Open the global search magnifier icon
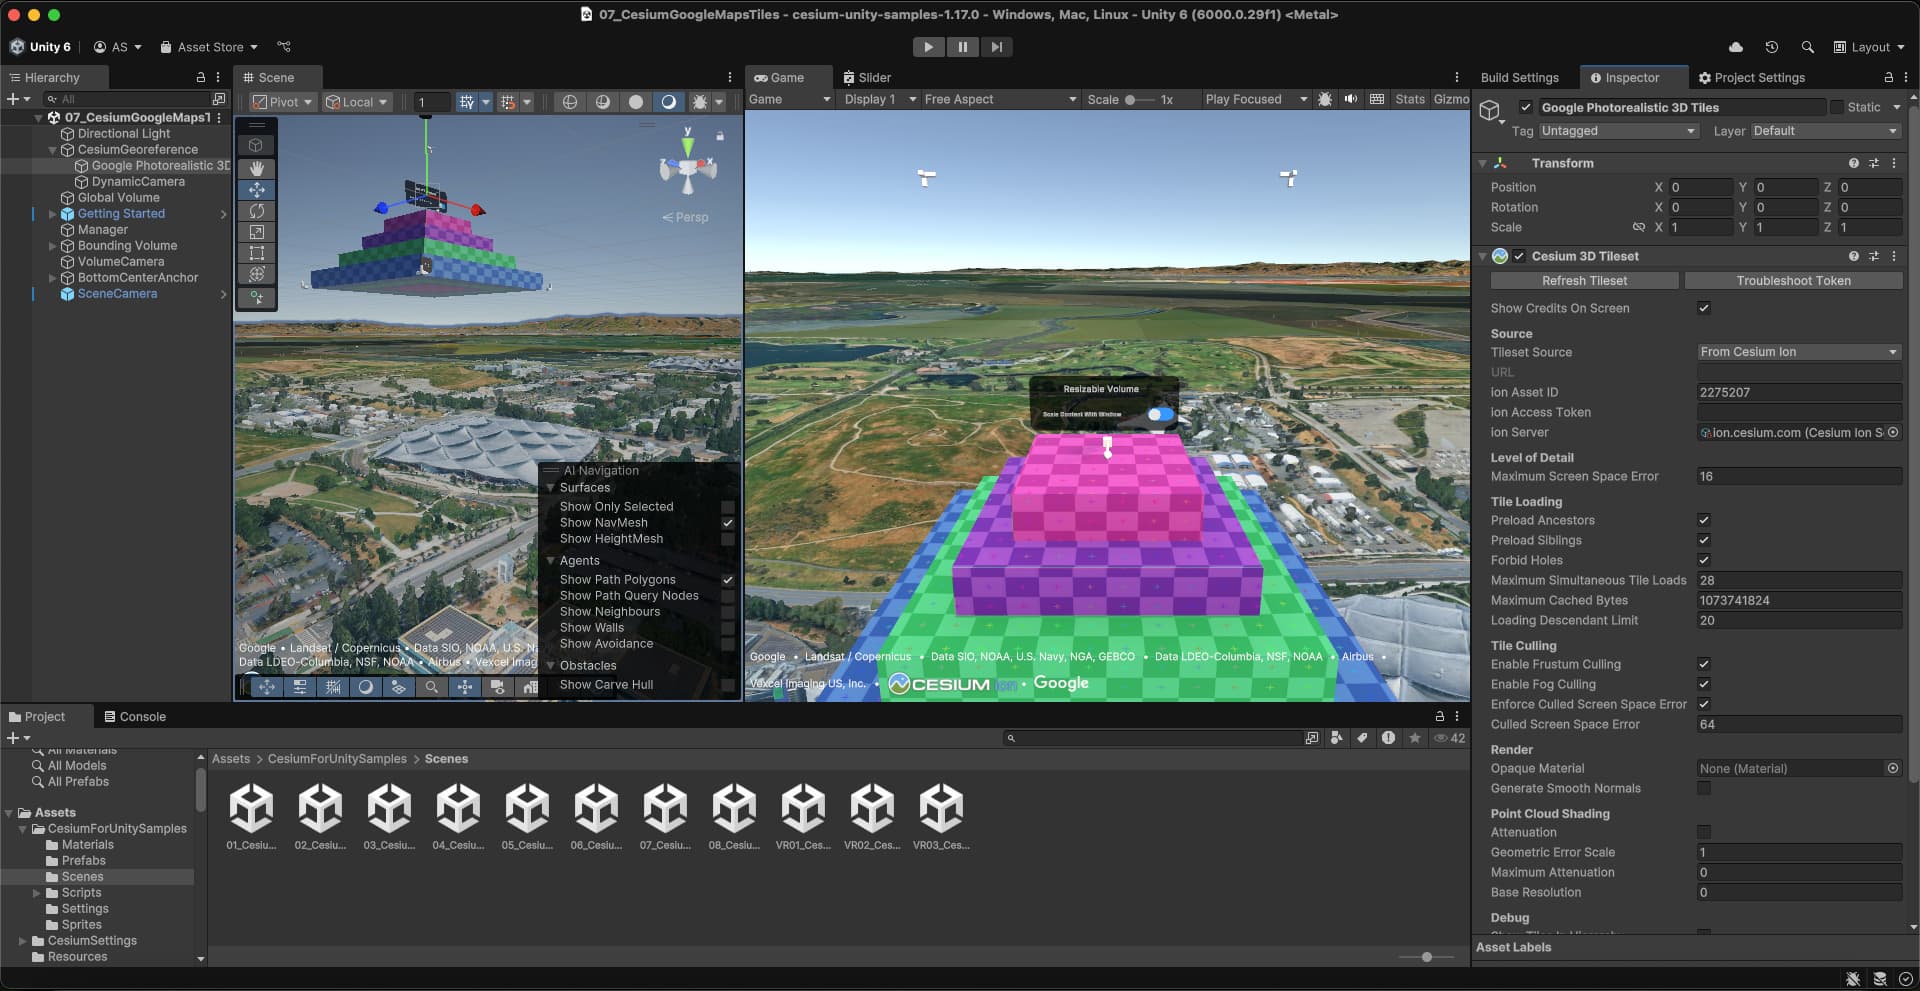The height and width of the screenshot is (991, 1920). tap(1807, 47)
